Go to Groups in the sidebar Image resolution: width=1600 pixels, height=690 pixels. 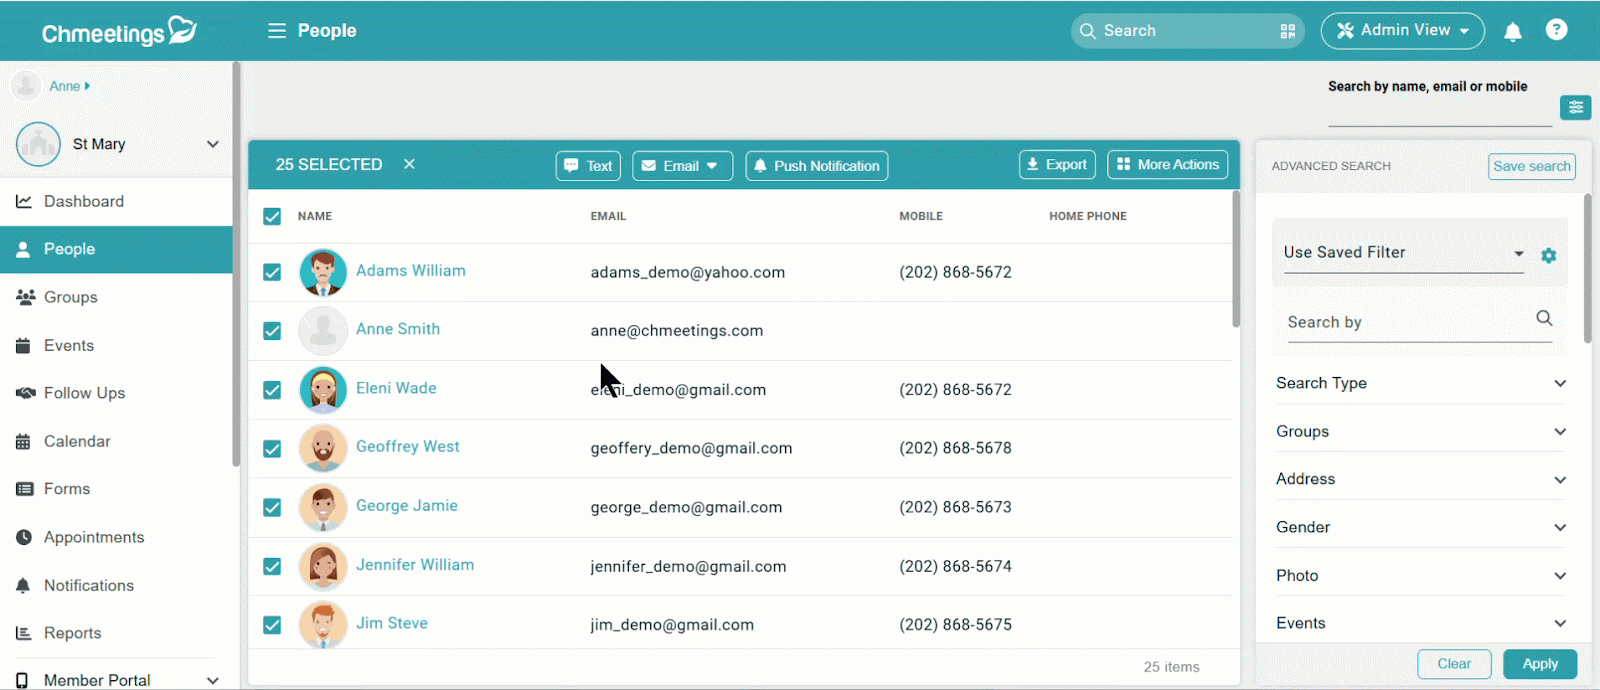(x=70, y=297)
